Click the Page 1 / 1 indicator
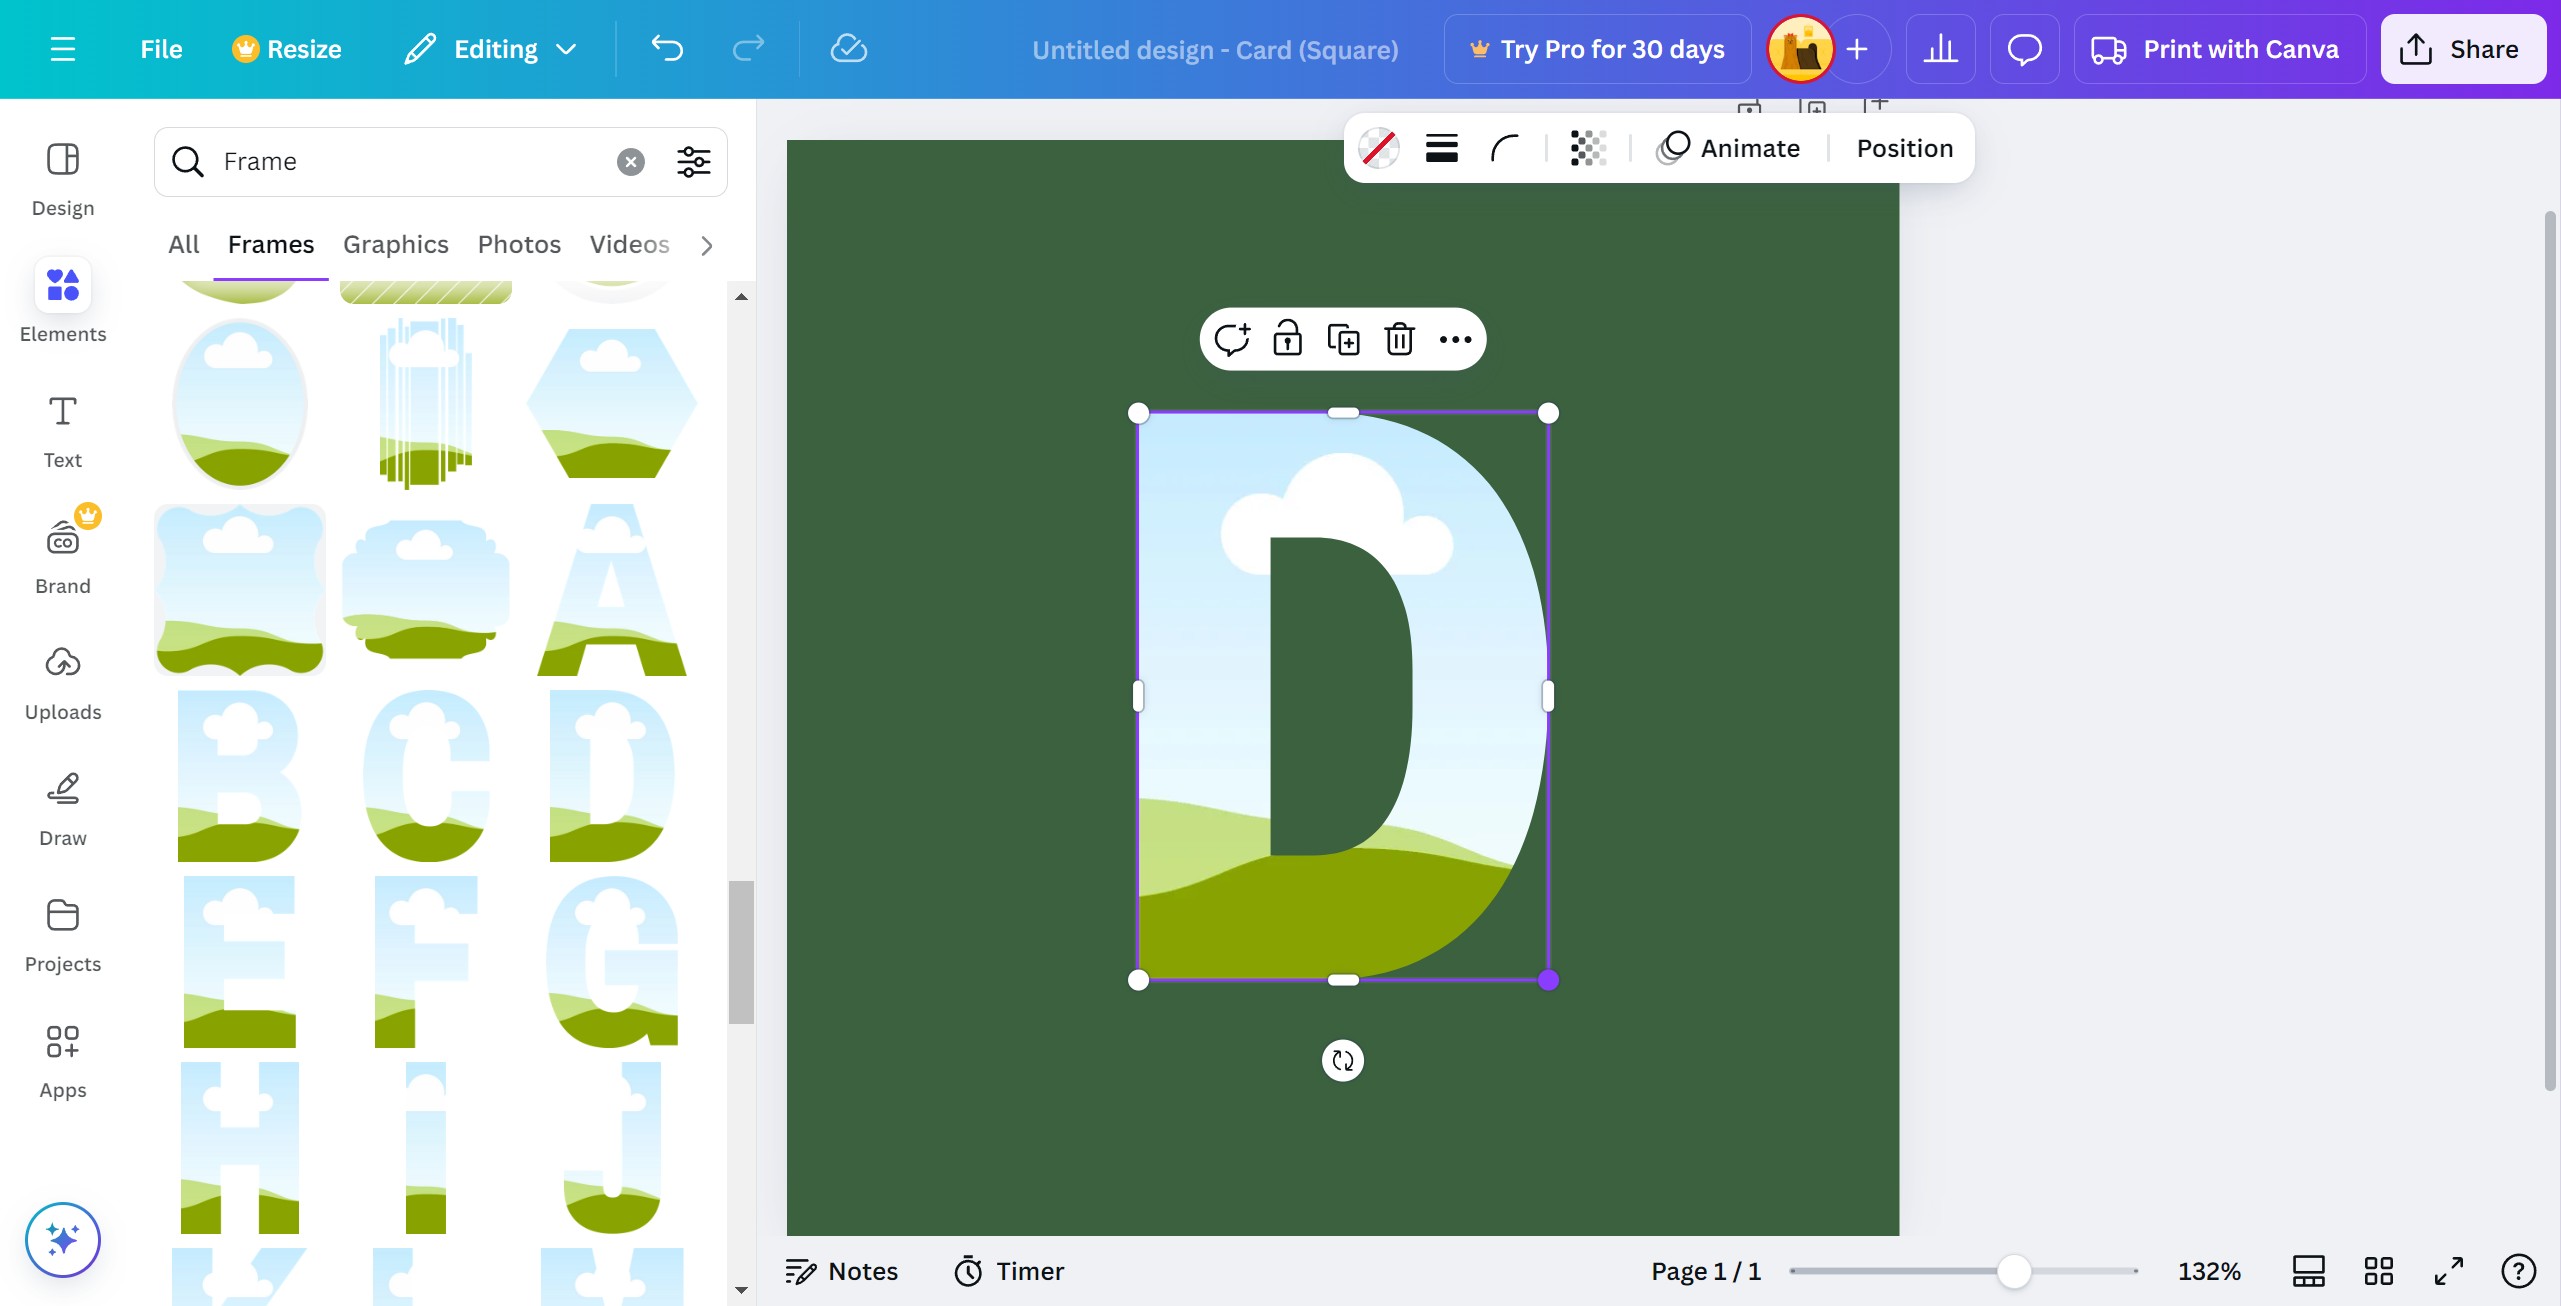 coord(1705,1271)
